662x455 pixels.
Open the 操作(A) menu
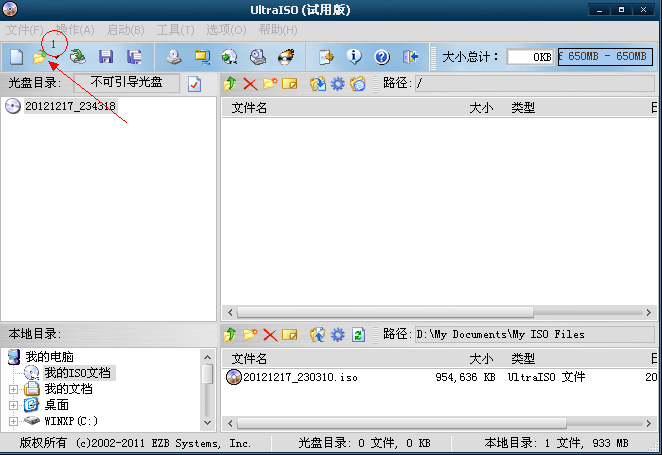75,30
